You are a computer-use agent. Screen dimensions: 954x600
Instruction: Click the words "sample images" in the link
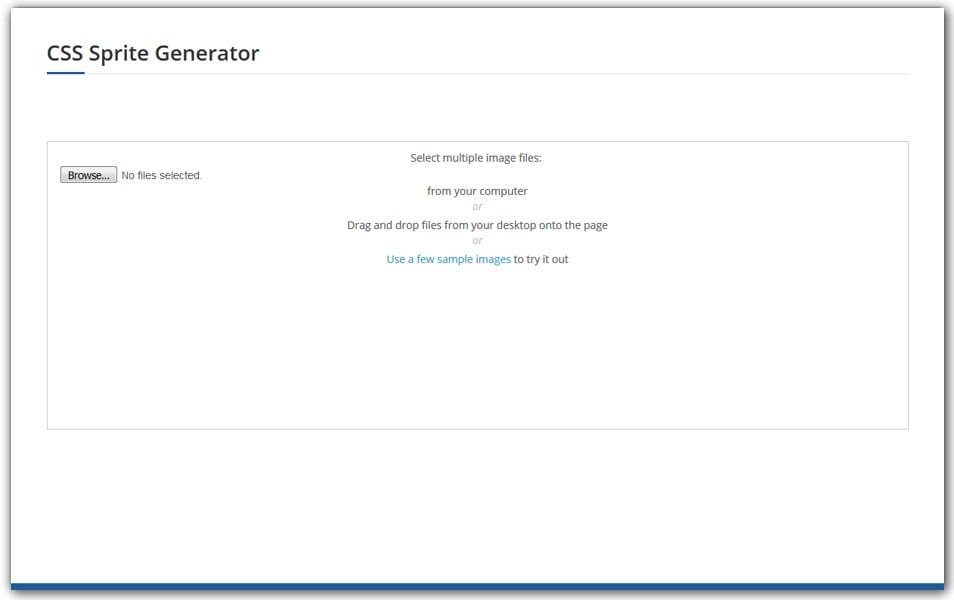pyautogui.click(x=474, y=259)
